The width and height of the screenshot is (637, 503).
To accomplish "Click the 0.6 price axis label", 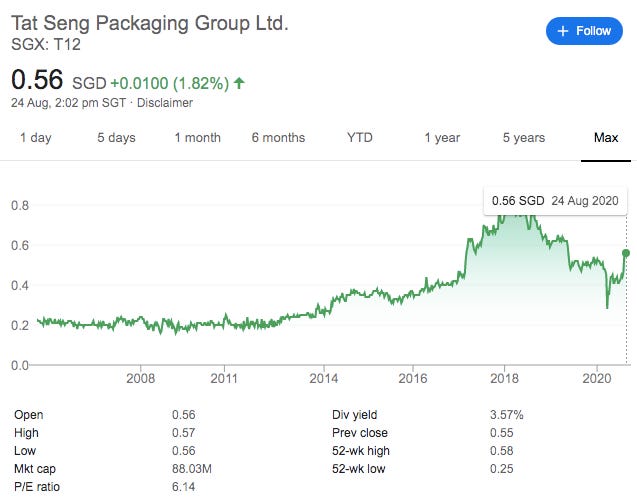I will point(20,245).
